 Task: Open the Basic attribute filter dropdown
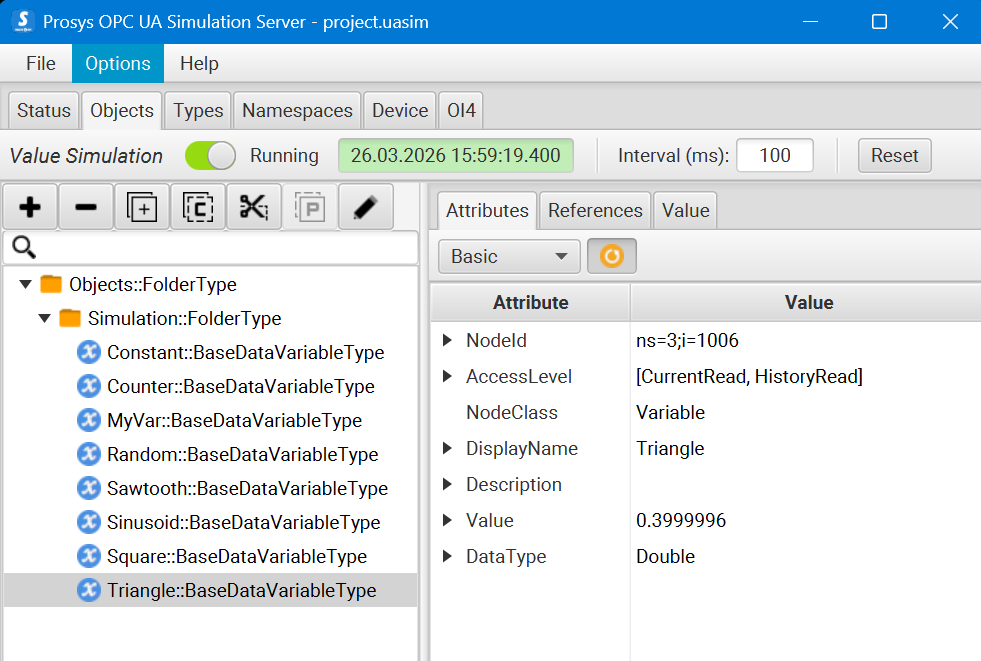click(509, 256)
